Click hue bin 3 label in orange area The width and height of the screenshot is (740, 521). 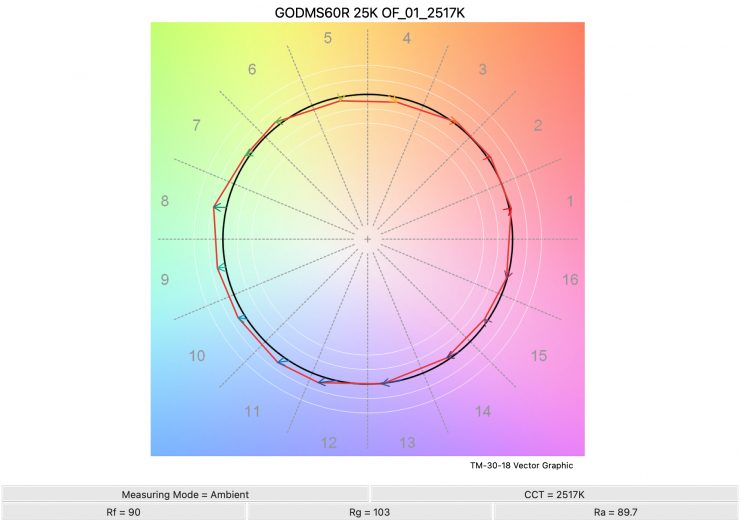(483, 69)
